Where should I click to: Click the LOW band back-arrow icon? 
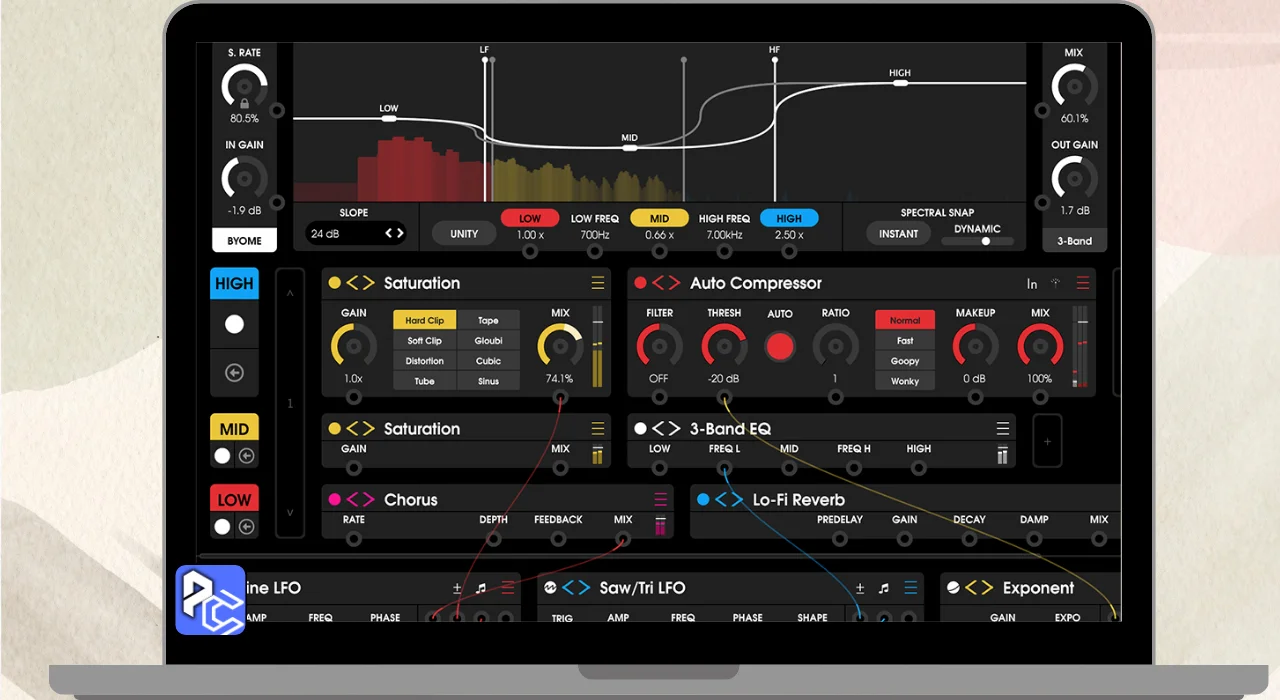[x=246, y=527]
